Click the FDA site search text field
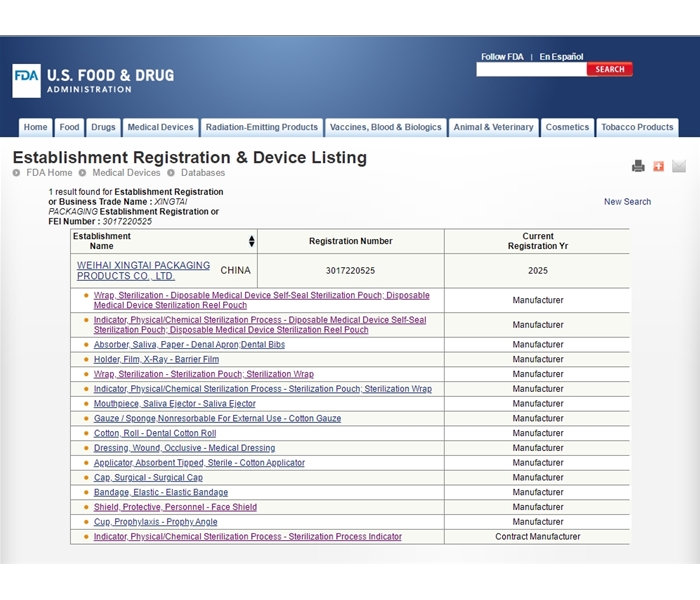The height and width of the screenshot is (600, 700). (530, 70)
